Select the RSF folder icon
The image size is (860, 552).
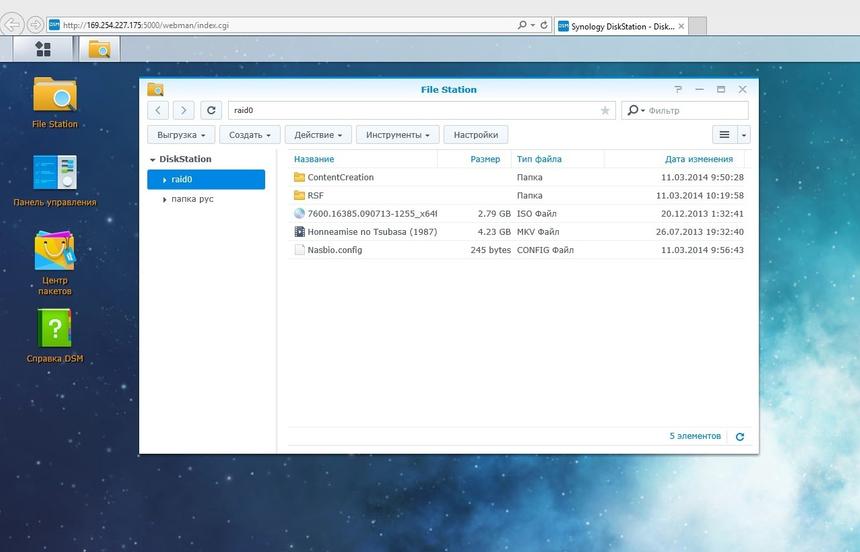299,195
